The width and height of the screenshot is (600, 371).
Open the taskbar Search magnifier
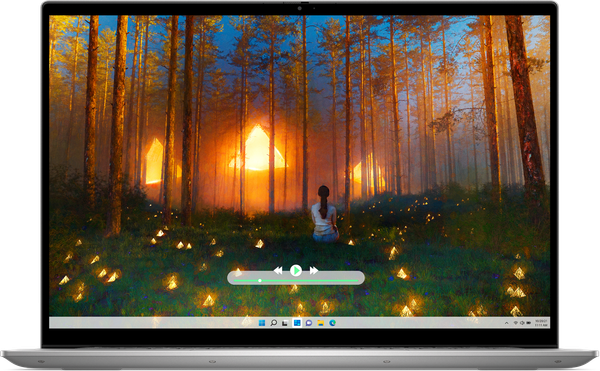pyautogui.click(x=274, y=323)
